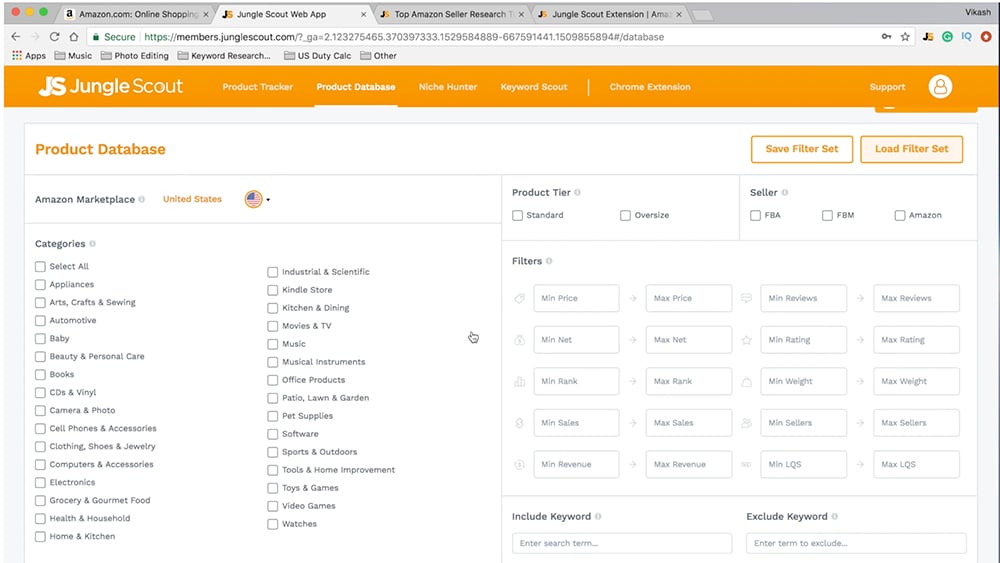Click the Include Keyword search term field
1000x563 pixels.
(622, 543)
